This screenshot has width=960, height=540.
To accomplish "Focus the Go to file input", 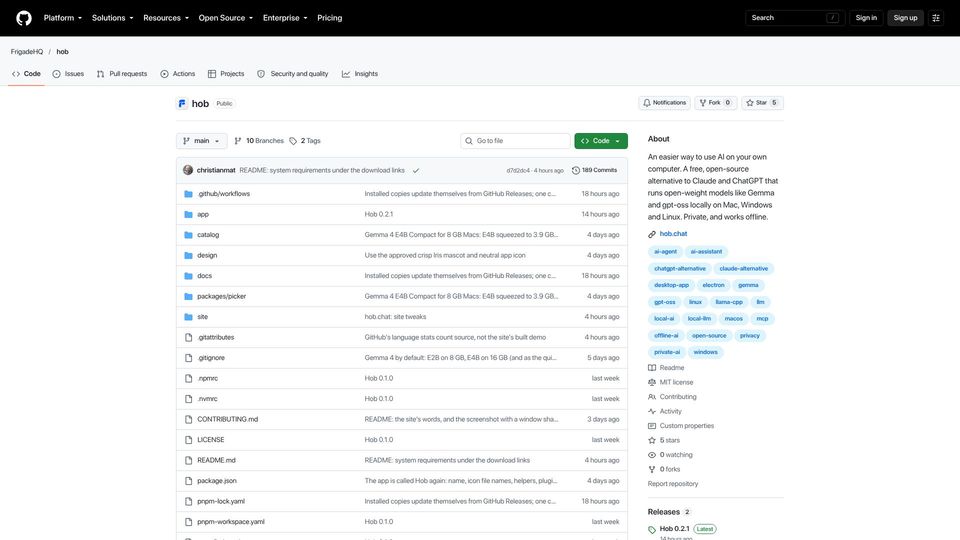I will 515,141.
